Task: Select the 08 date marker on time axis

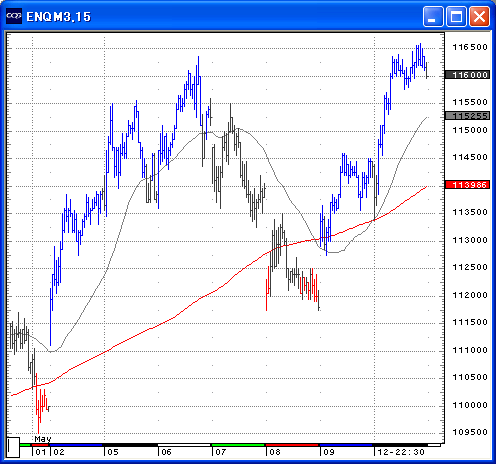Action: (x=275, y=452)
